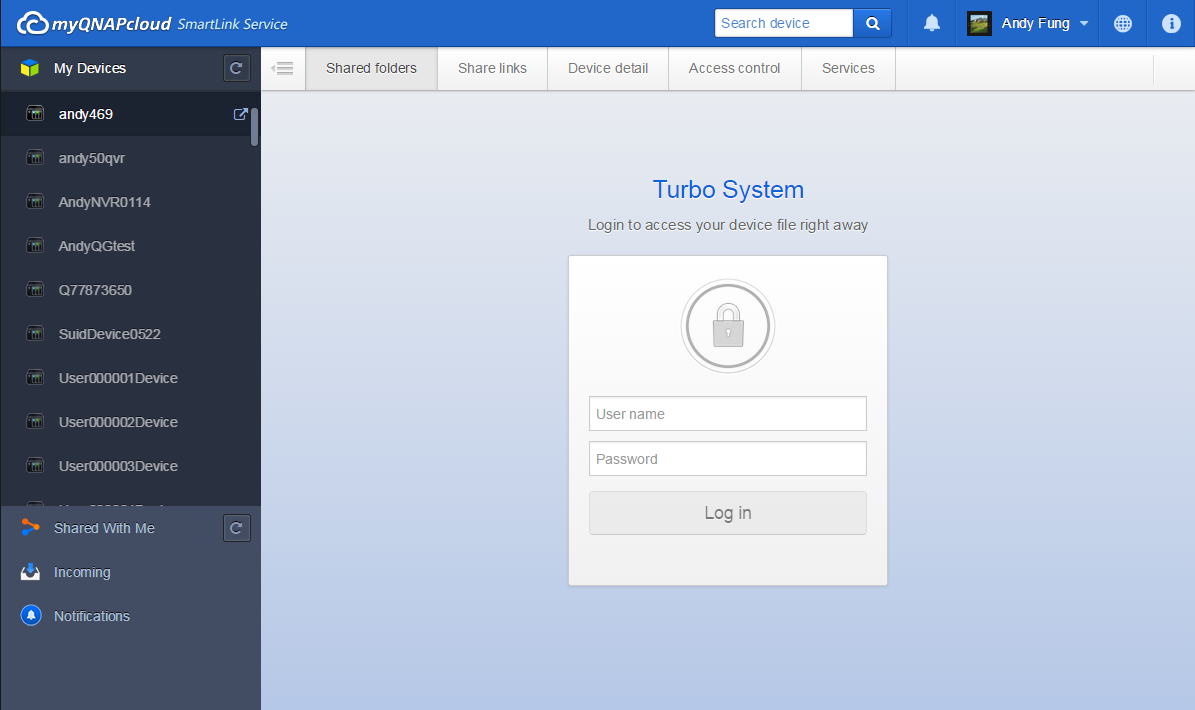Screen dimensions: 1195x710
Task: Open andy469 via external link icon
Action: pyautogui.click(x=240, y=114)
